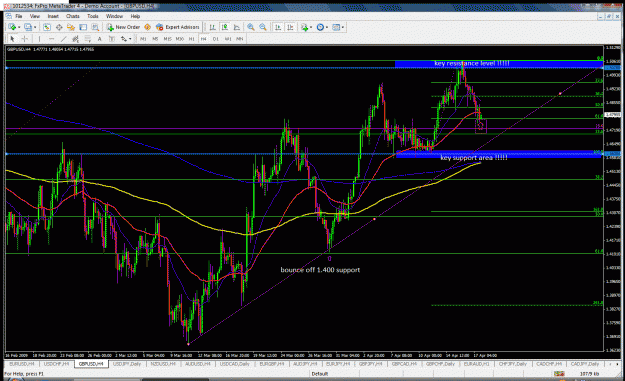Launch the Strategy Tester
This screenshot has height=381, width=625.
pyautogui.click(x=95, y=27)
